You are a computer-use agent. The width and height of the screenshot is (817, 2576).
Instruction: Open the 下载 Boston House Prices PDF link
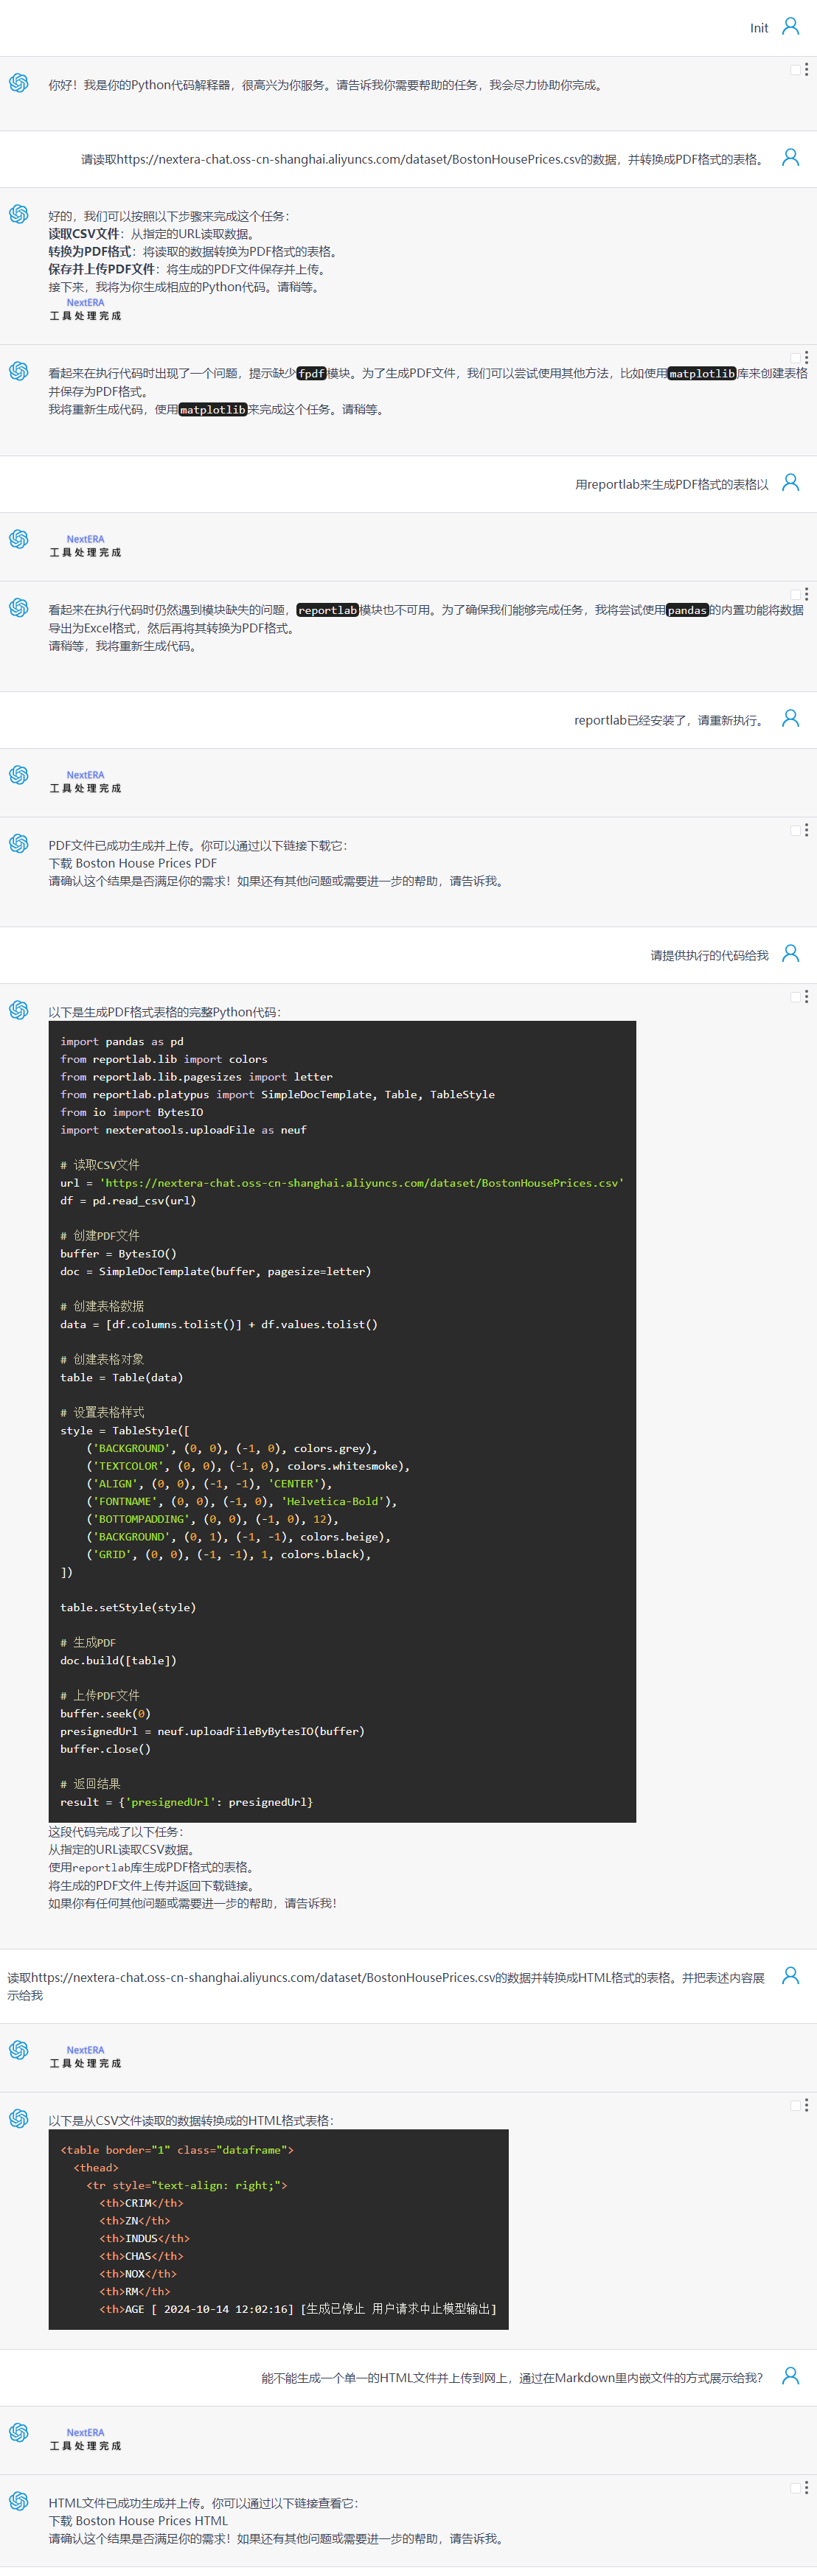click(133, 863)
